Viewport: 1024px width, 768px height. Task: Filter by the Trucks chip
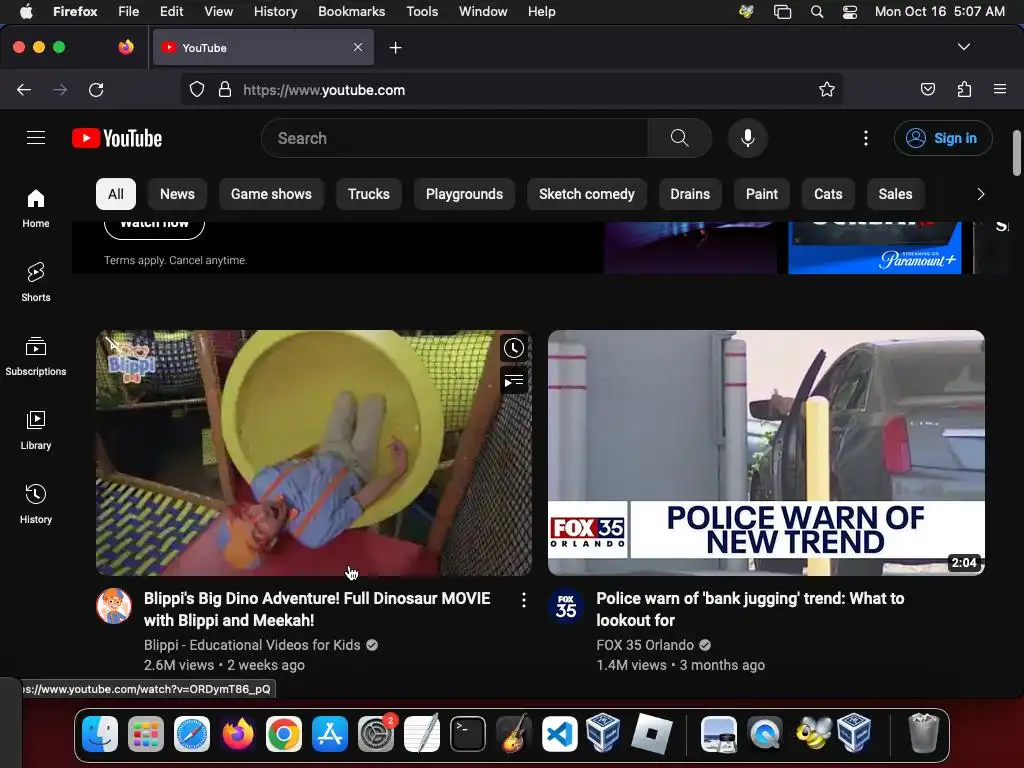pyautogui.click(x=368, y=194)
